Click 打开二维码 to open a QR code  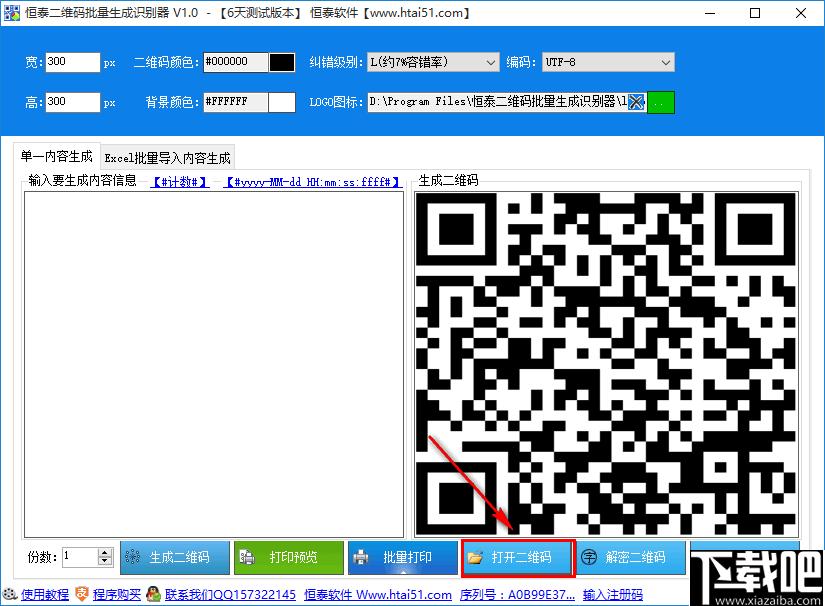click(518, 558)
